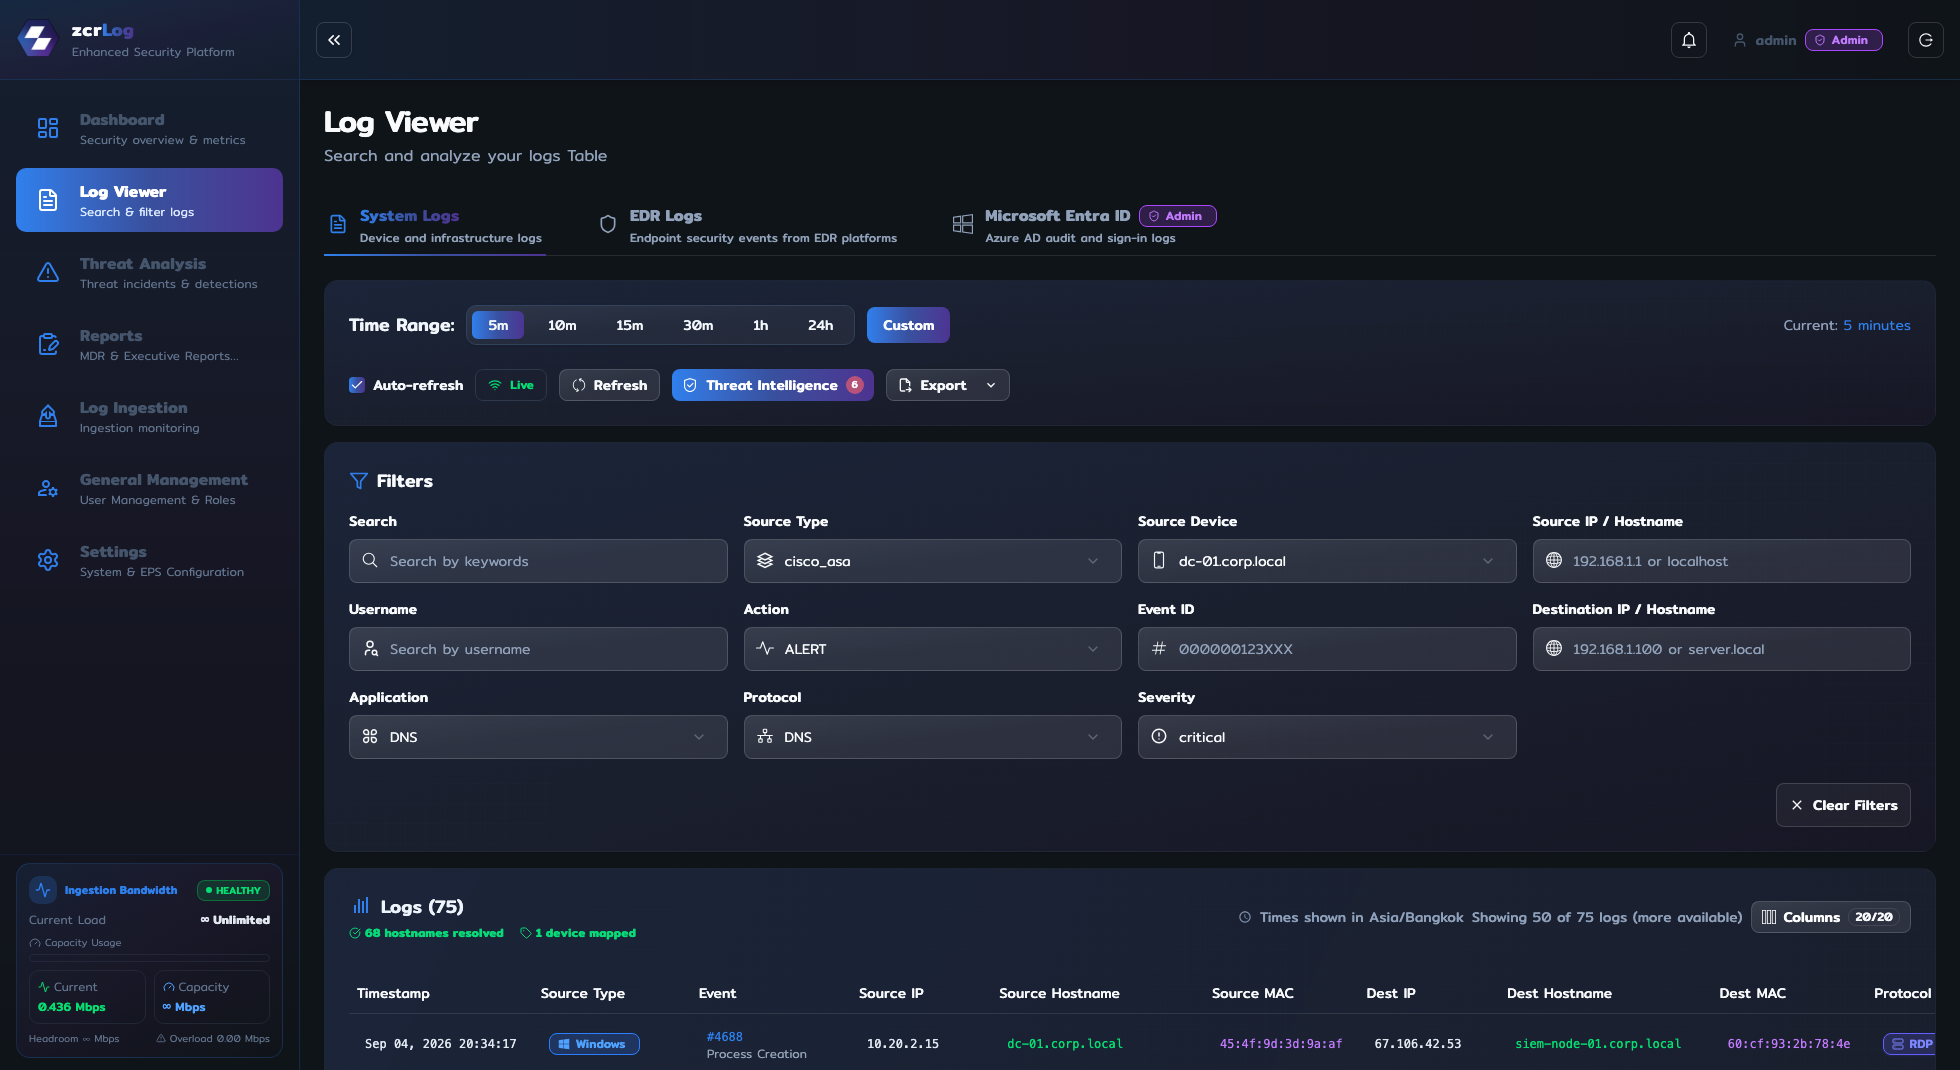Click the Live wifi status indicator
The image size is (1960, 1070).
[511, 385]
